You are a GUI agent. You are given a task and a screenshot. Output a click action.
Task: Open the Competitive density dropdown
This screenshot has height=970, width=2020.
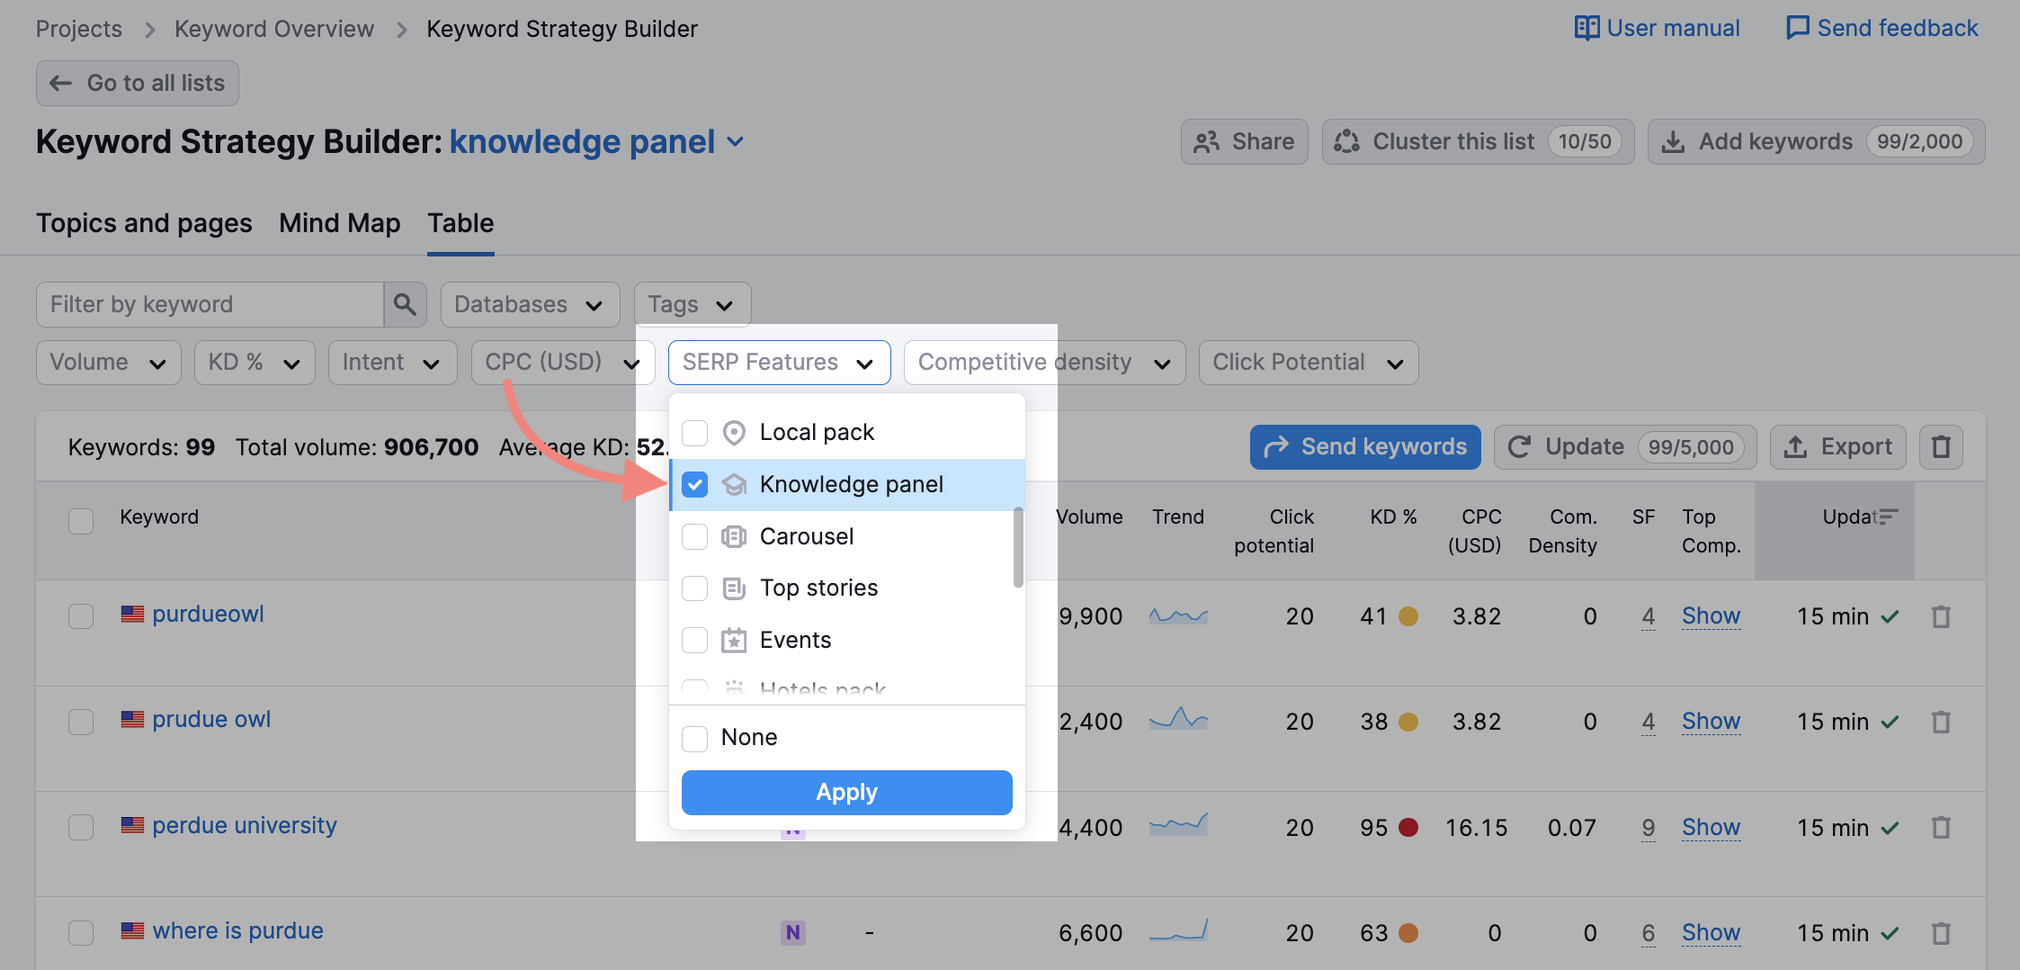coord(1043,362)
